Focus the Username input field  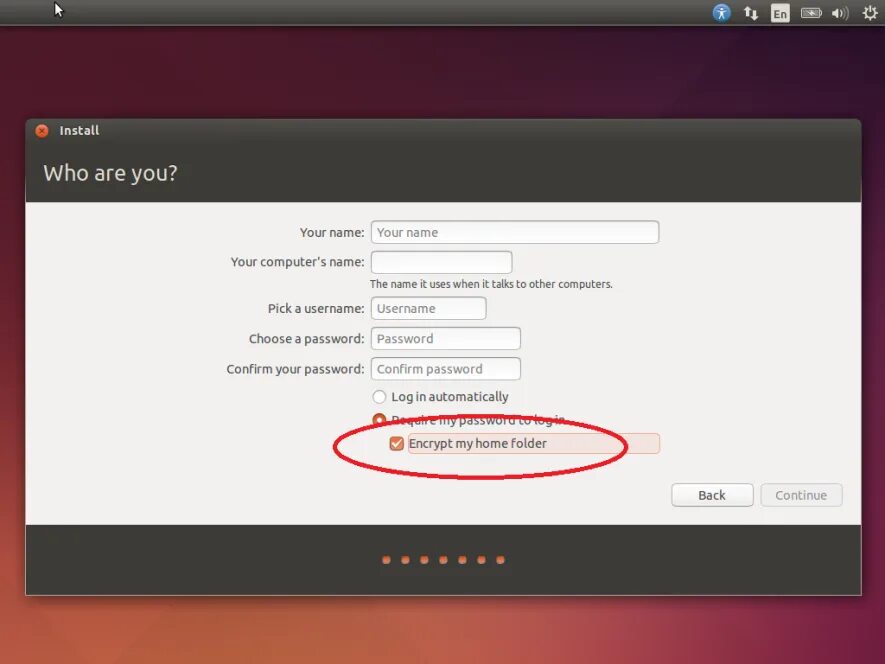pyautogui.click(x=428, y=308)
